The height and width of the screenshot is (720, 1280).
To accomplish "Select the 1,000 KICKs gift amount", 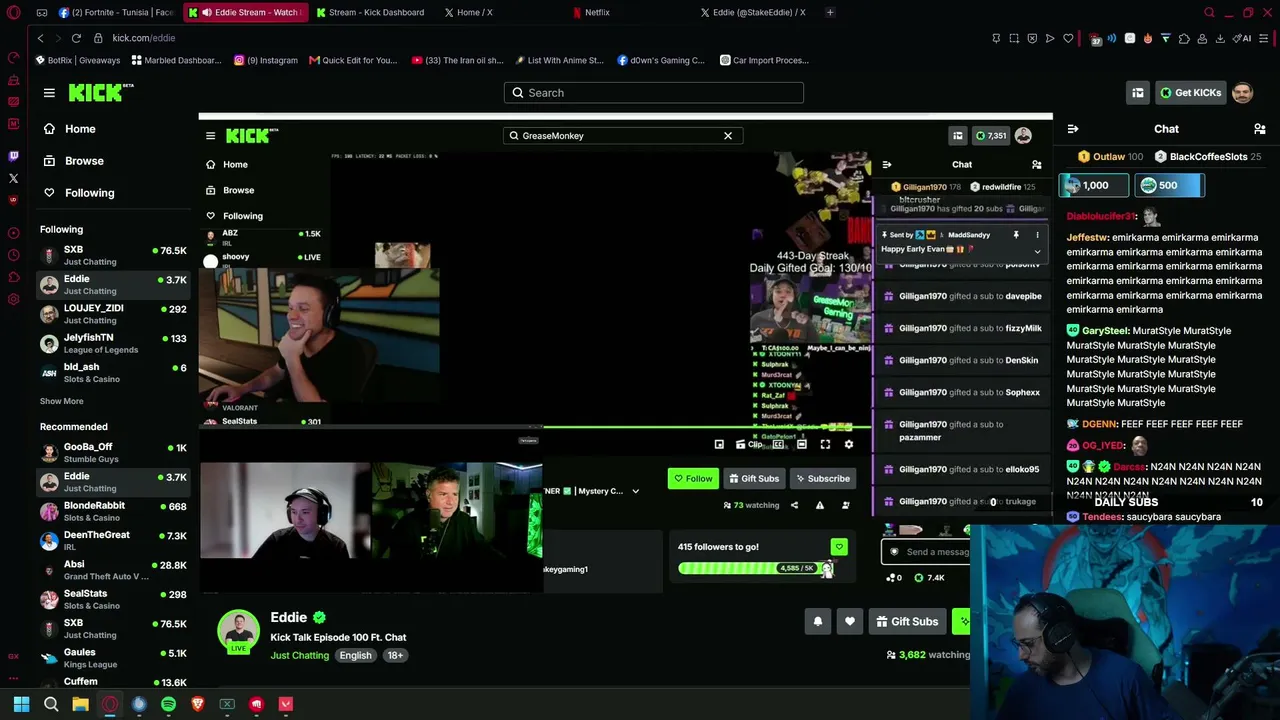I will click(x=1095, y=185).
